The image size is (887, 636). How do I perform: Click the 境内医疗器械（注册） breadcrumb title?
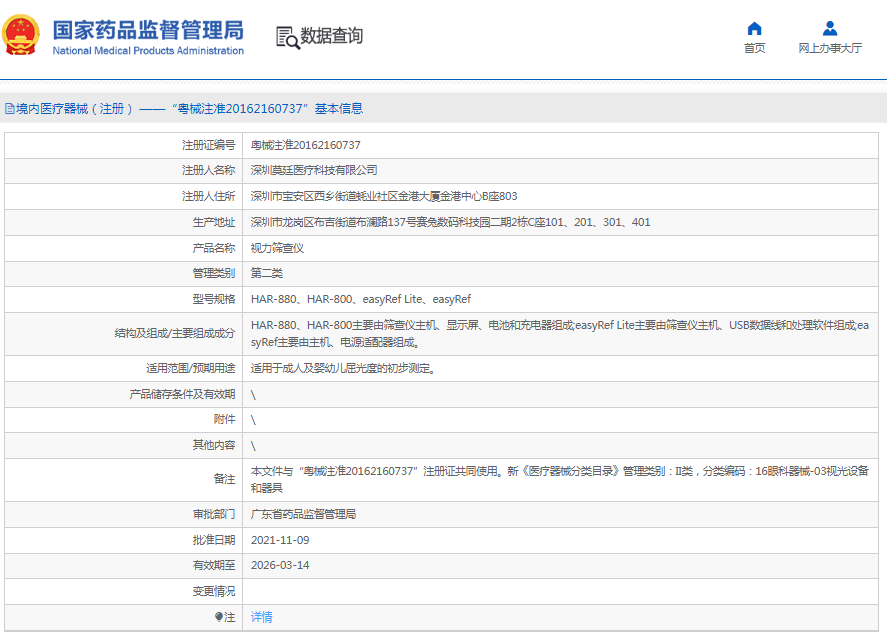click(75, 109)
